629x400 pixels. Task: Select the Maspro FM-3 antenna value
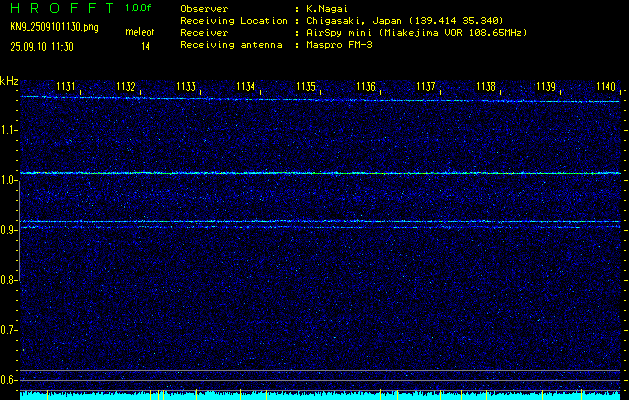pyautogui.click(x=339, y=45)
